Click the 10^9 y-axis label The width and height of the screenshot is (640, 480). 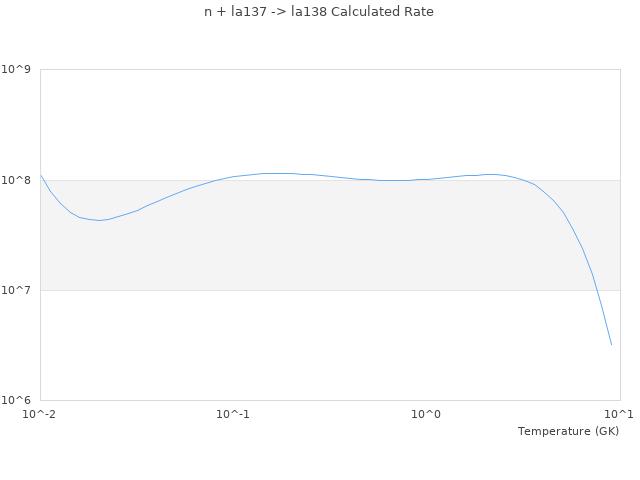pyautogui.click(x=18, y=69)
